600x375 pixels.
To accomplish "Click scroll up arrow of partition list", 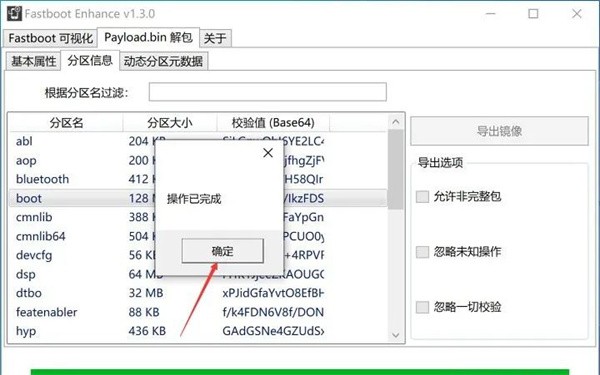I will [396, 122].
